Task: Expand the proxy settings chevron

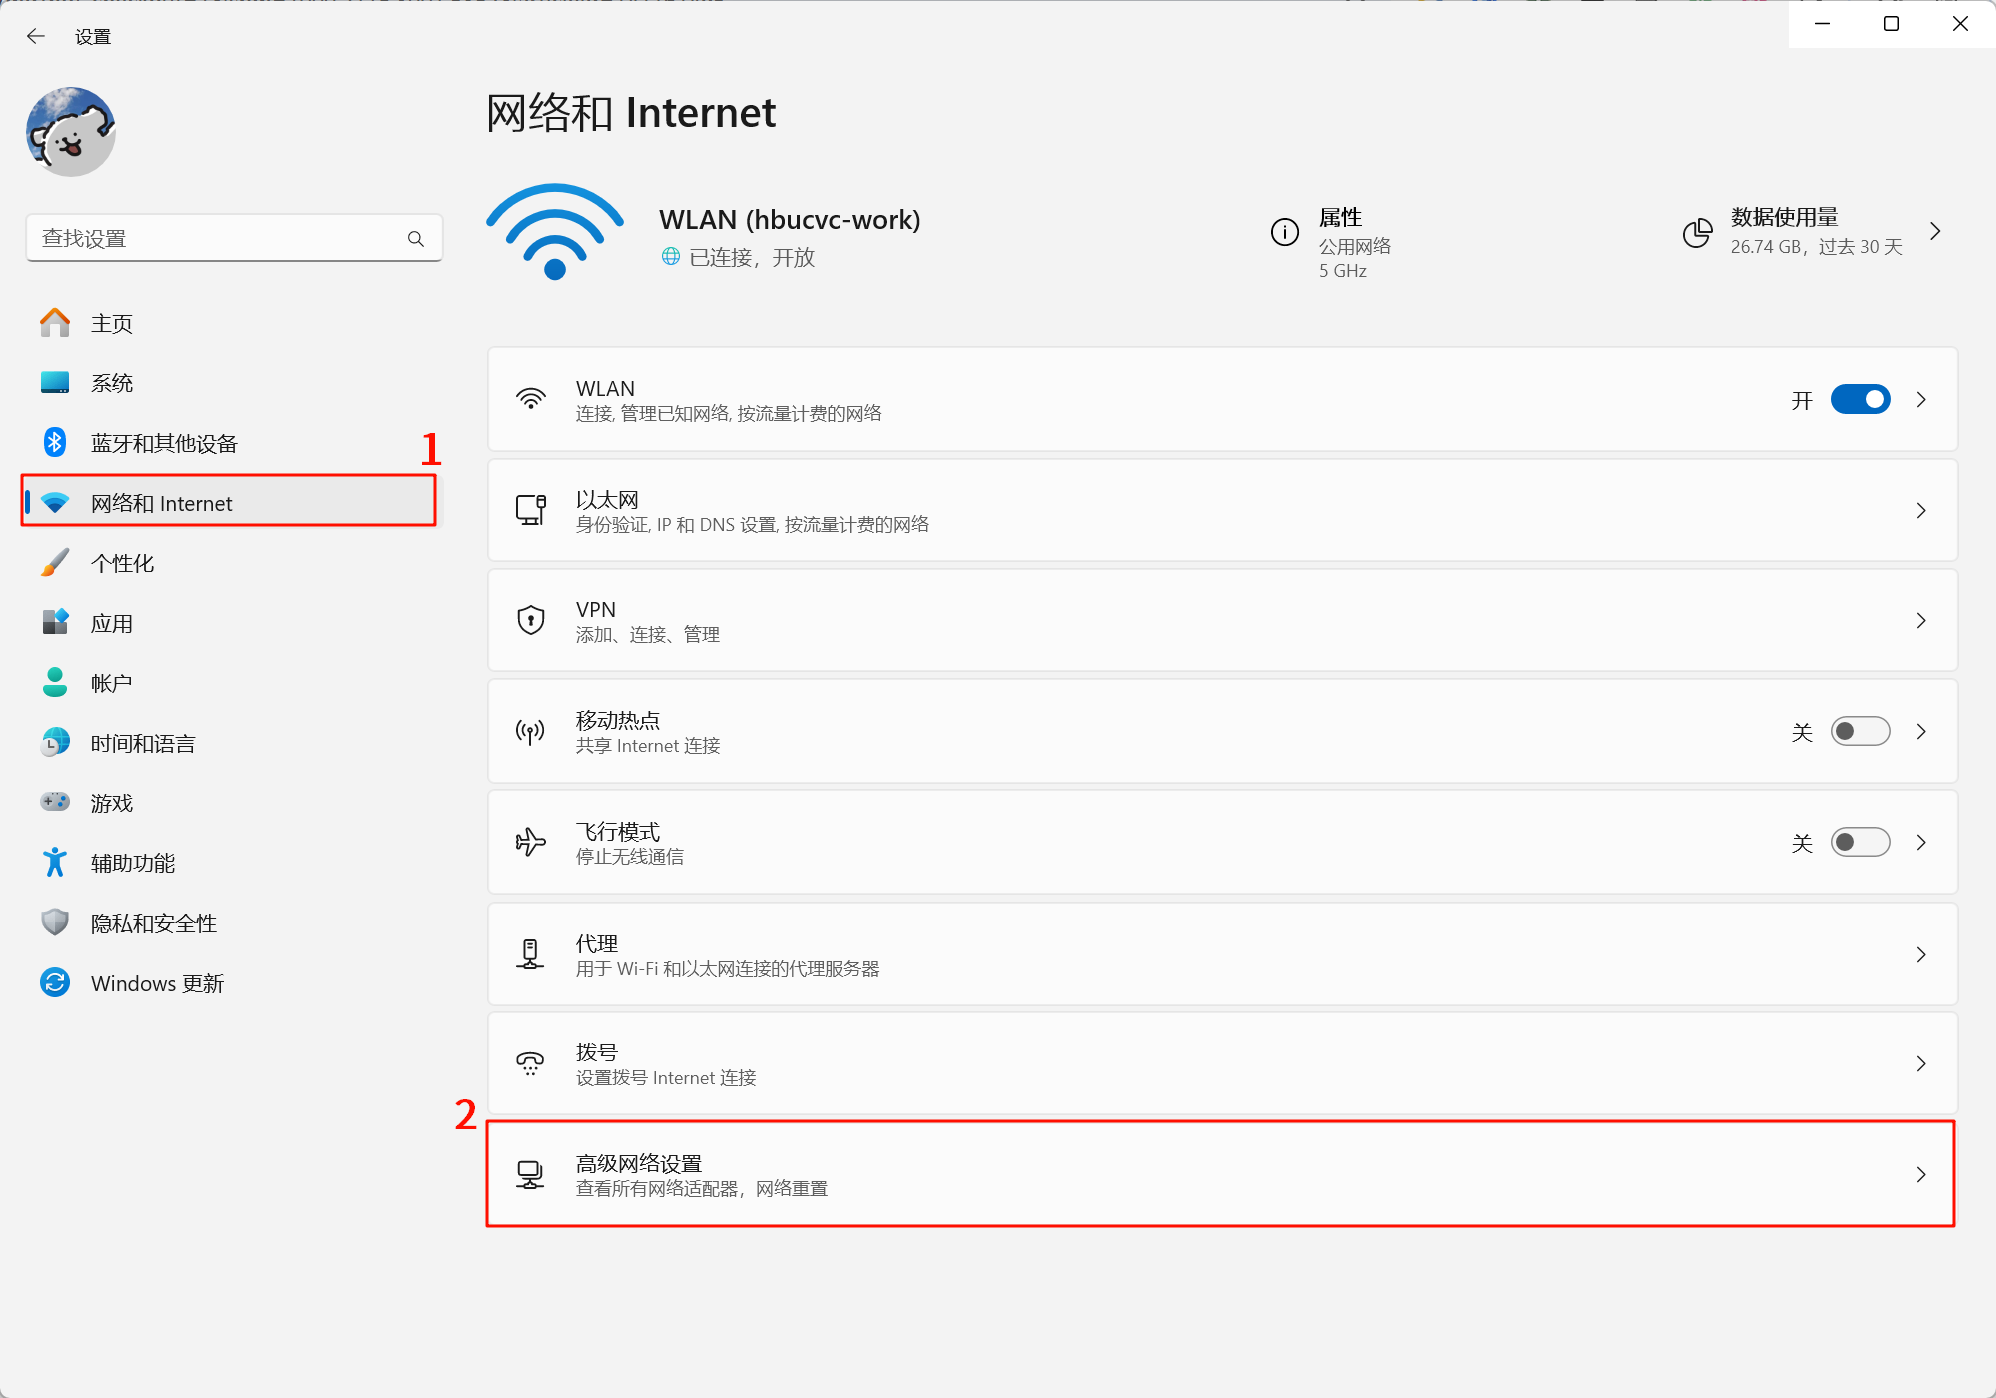Action: coord(1921,954)
